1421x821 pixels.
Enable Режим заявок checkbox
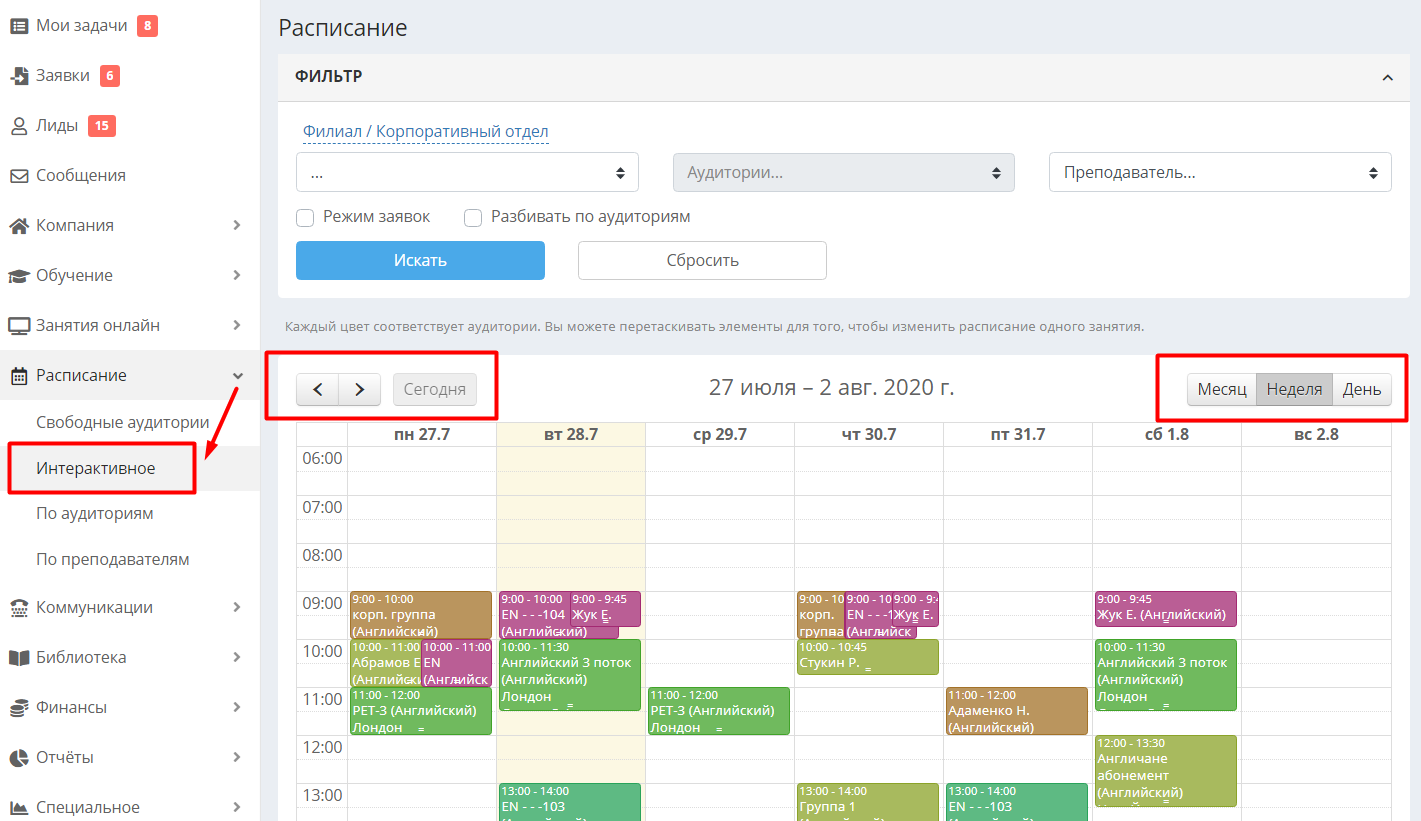tap(306, 217)
